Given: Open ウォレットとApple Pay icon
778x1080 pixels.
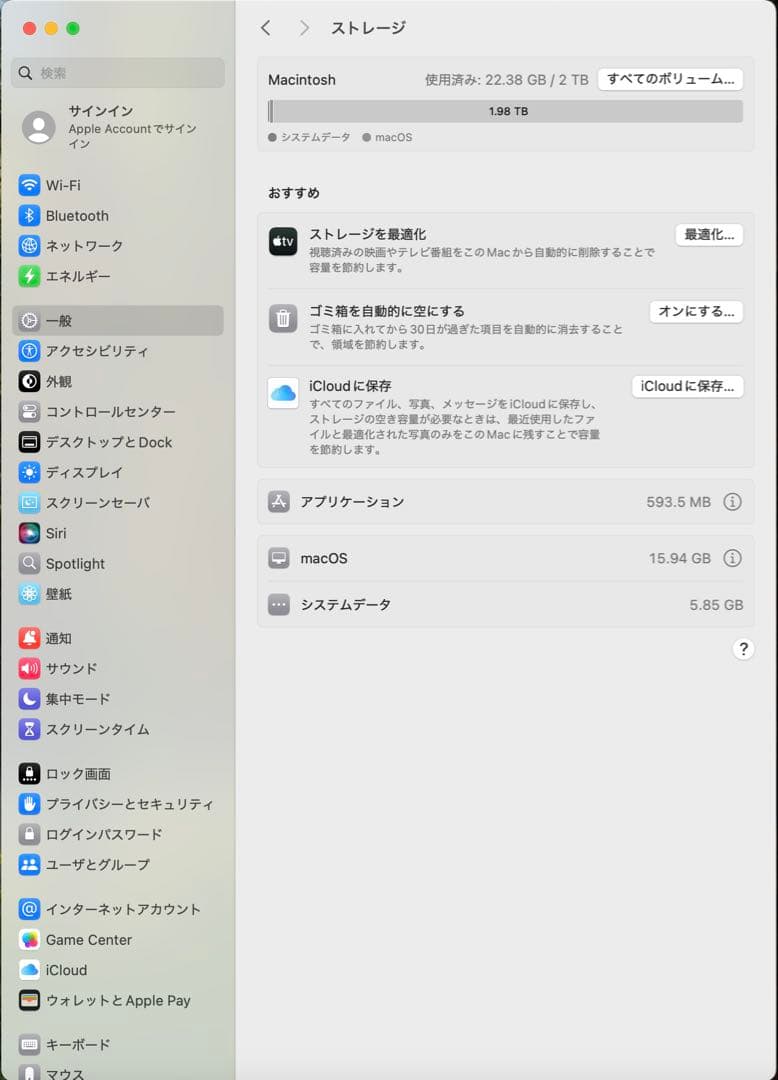Looking at the screenshot, I should (29, 1001).
